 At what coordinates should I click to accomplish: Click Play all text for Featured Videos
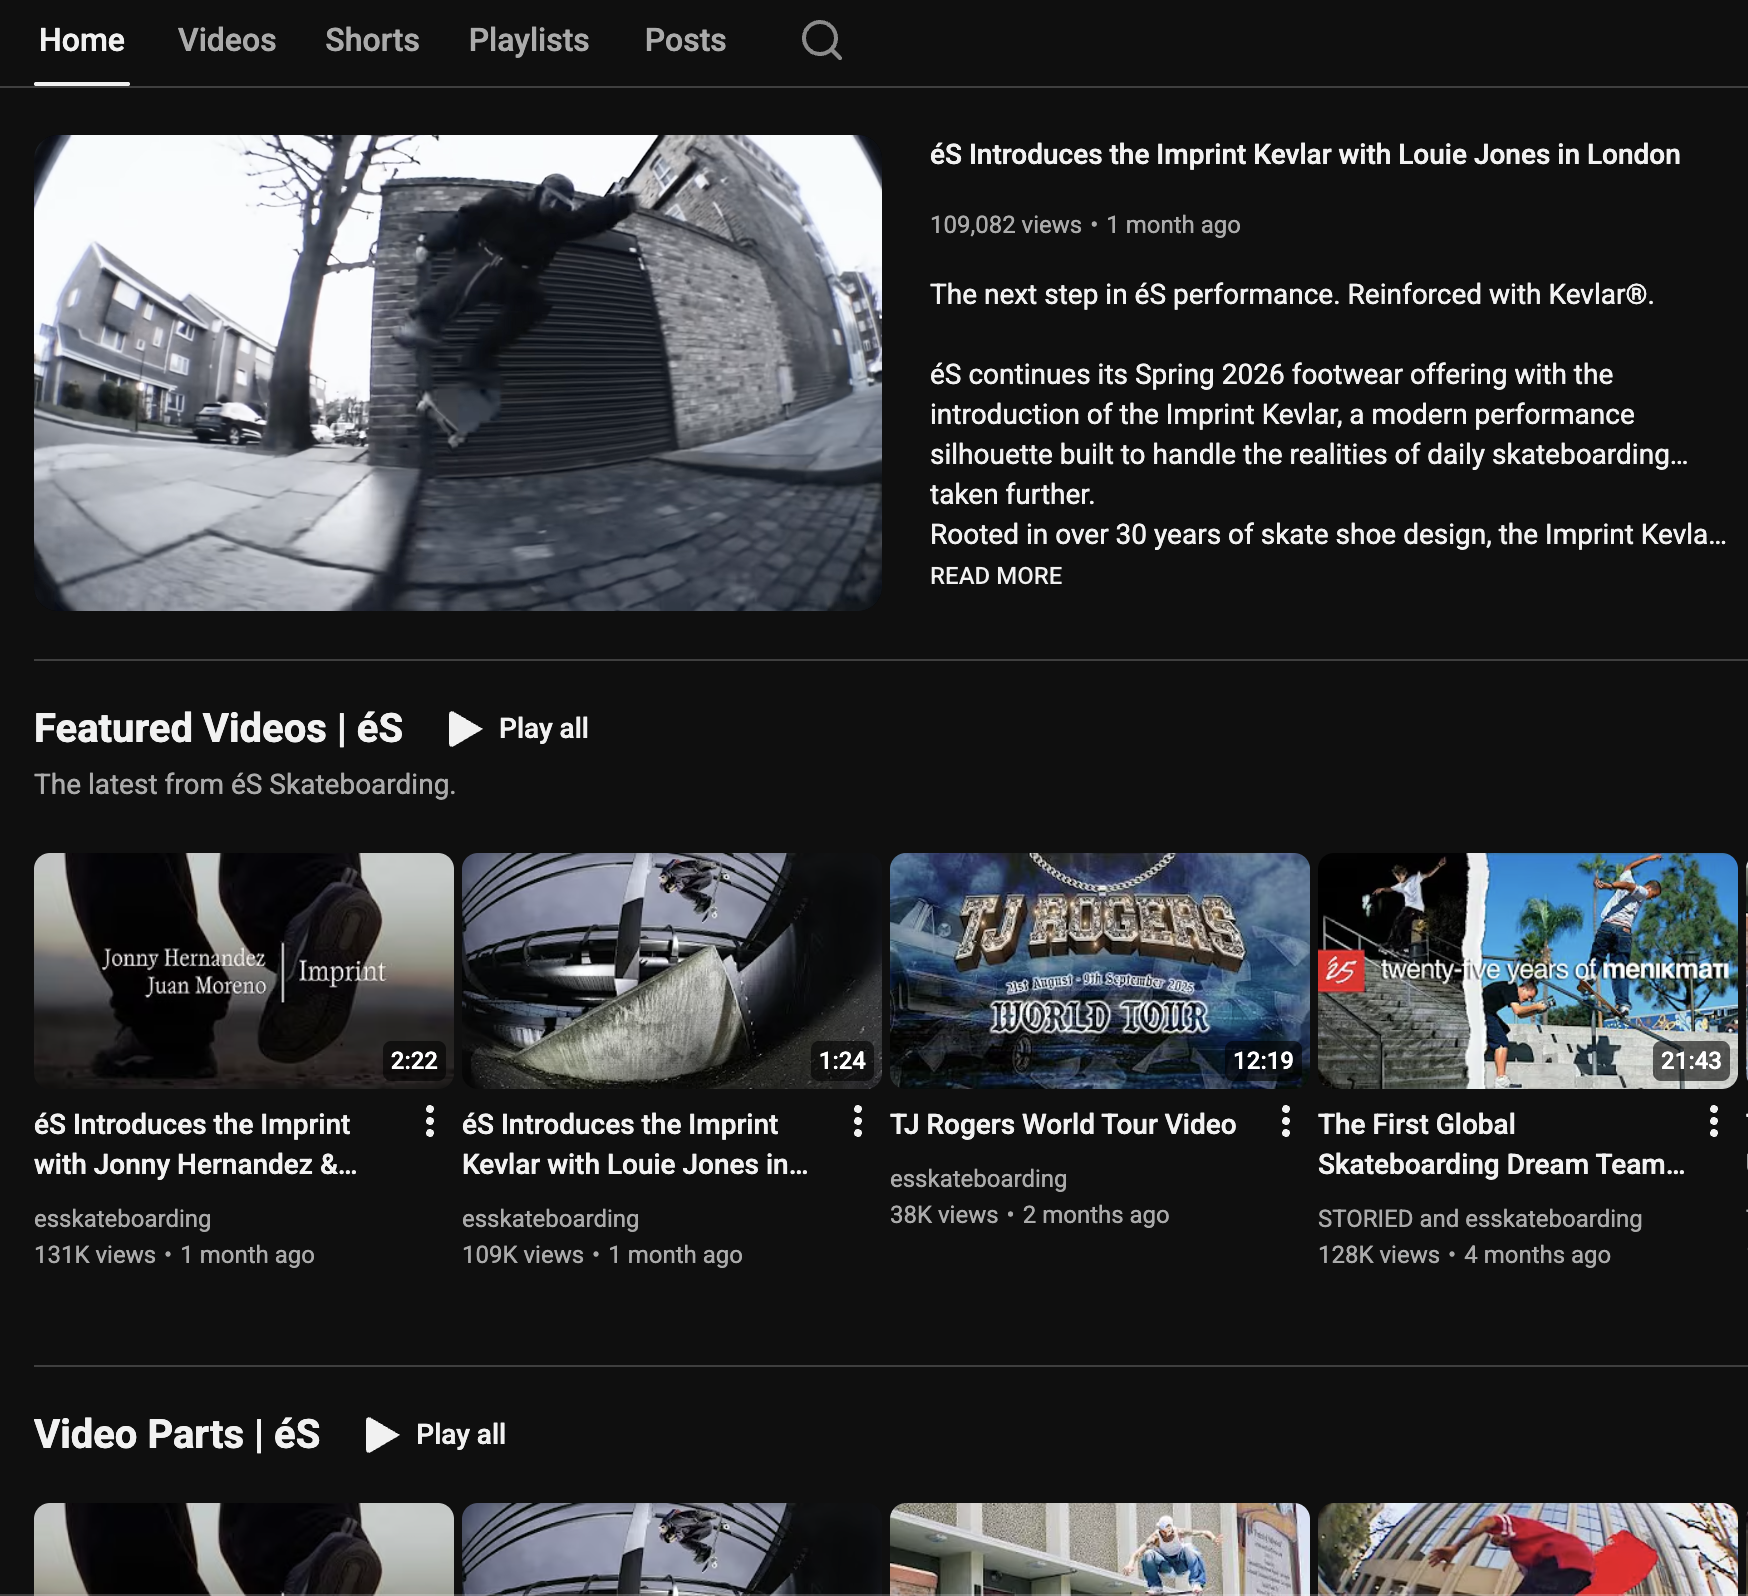tap(543, 729)
